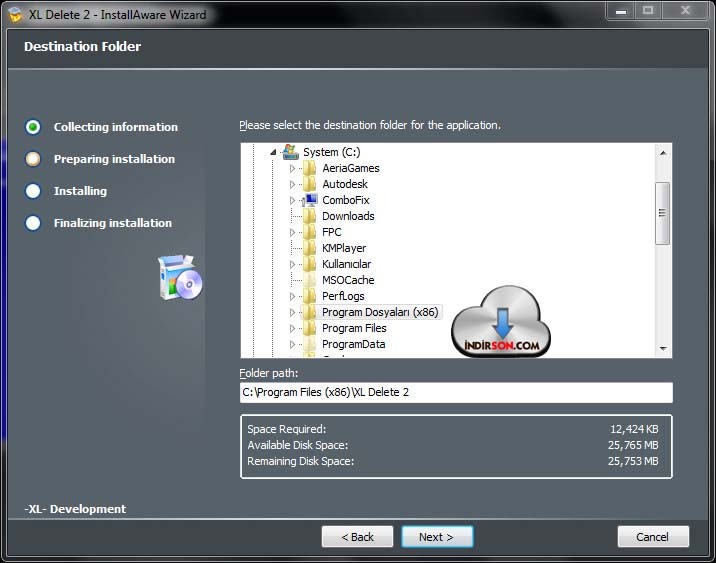
Task: Click the Program Files folder icon
Action: (x=310, y=328)
